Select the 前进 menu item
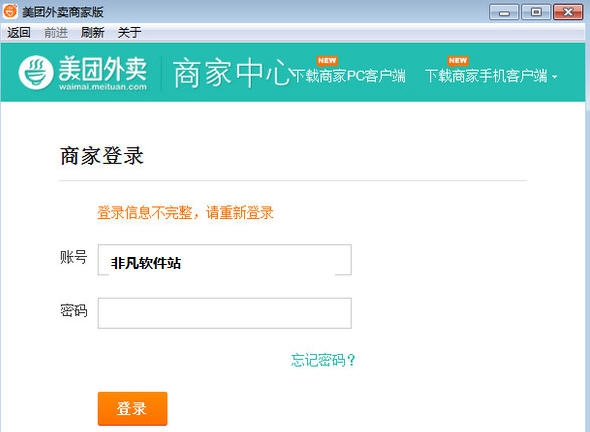The height and width of the screenshot is (432, 590). coord(56,33)
